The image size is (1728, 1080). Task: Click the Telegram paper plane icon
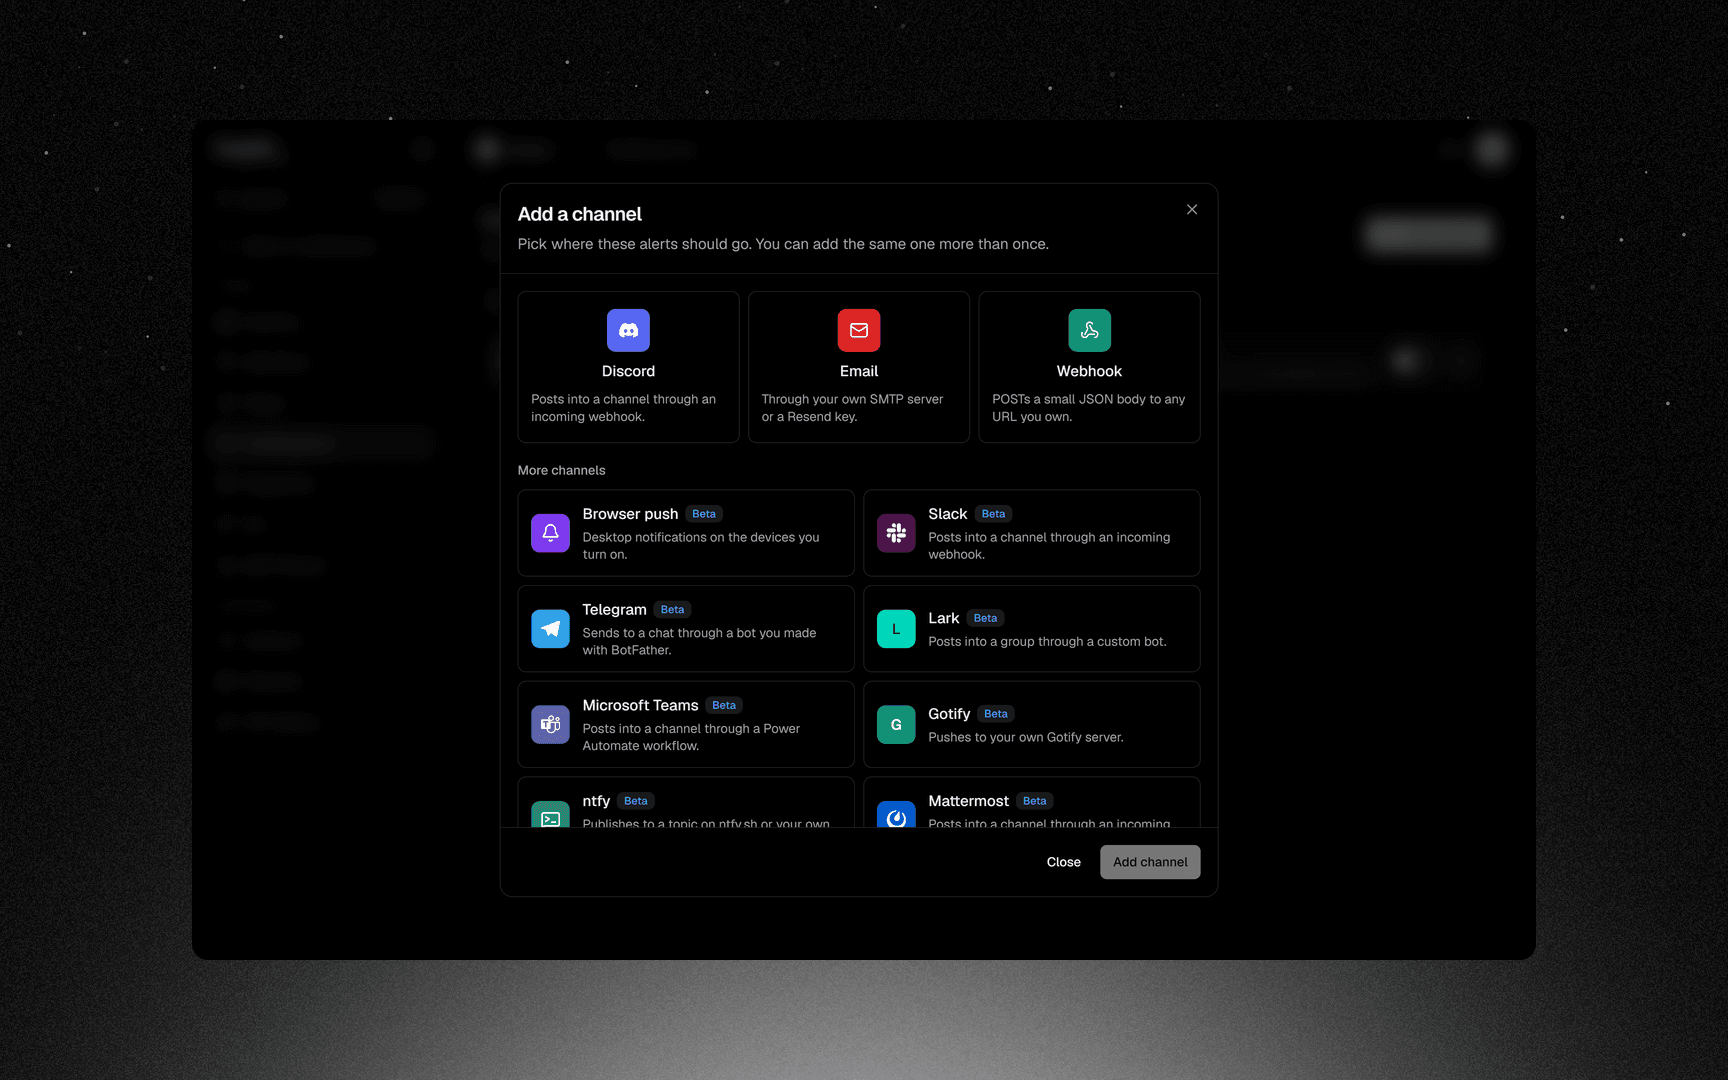[550, 629]
